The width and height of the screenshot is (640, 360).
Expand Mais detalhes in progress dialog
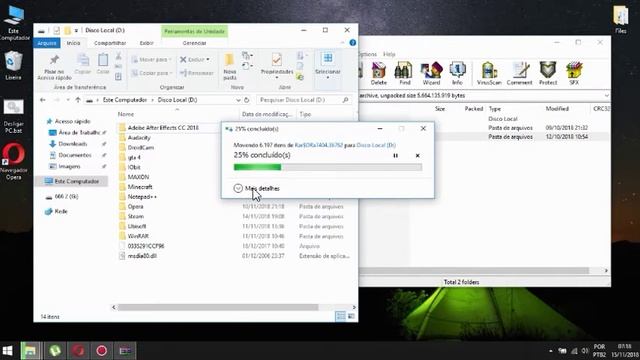pos(257,188)
